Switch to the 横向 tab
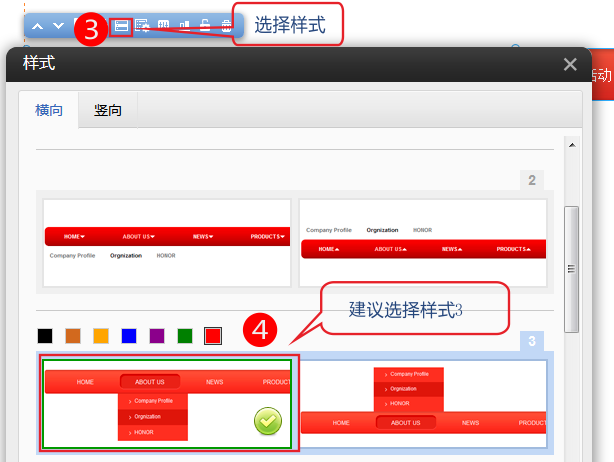 point(49,110)
